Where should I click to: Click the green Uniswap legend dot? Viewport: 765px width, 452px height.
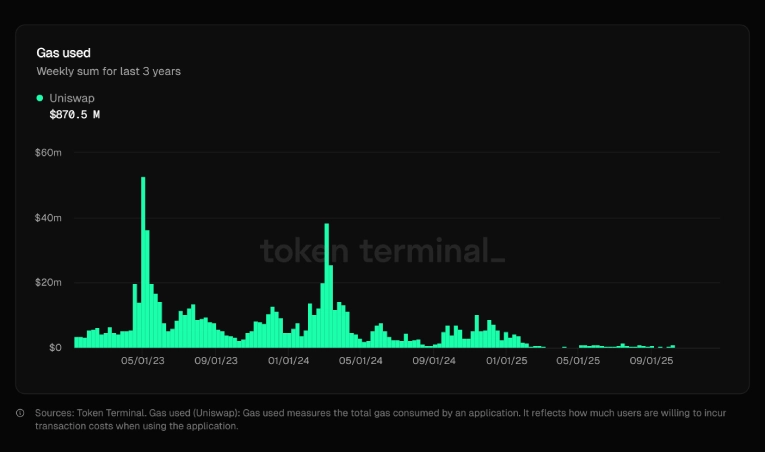(40, 98)
